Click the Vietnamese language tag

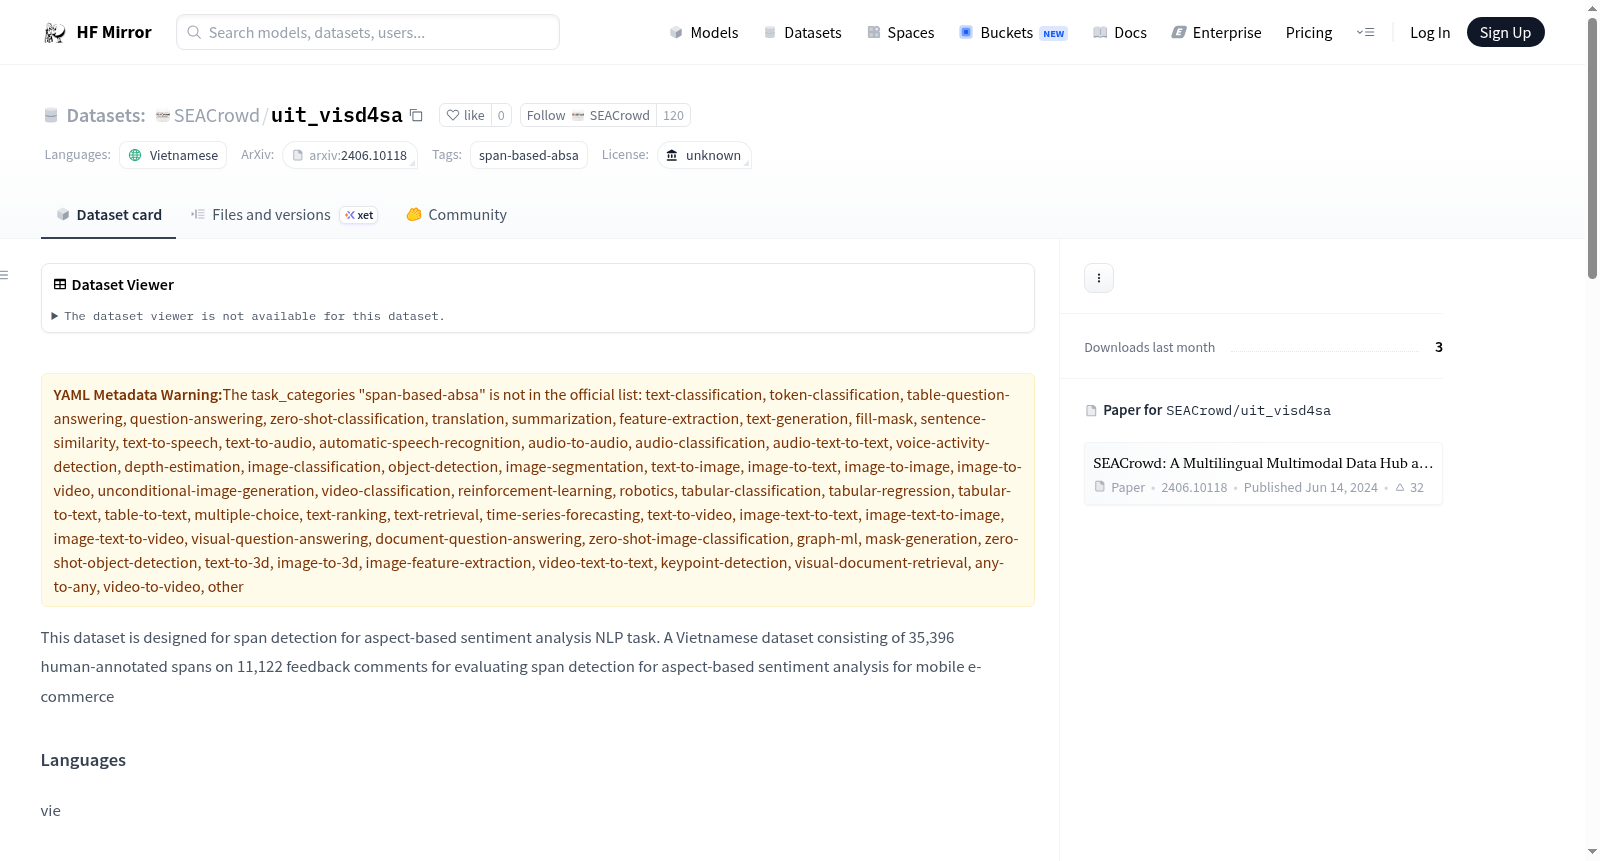pos(173,155)
